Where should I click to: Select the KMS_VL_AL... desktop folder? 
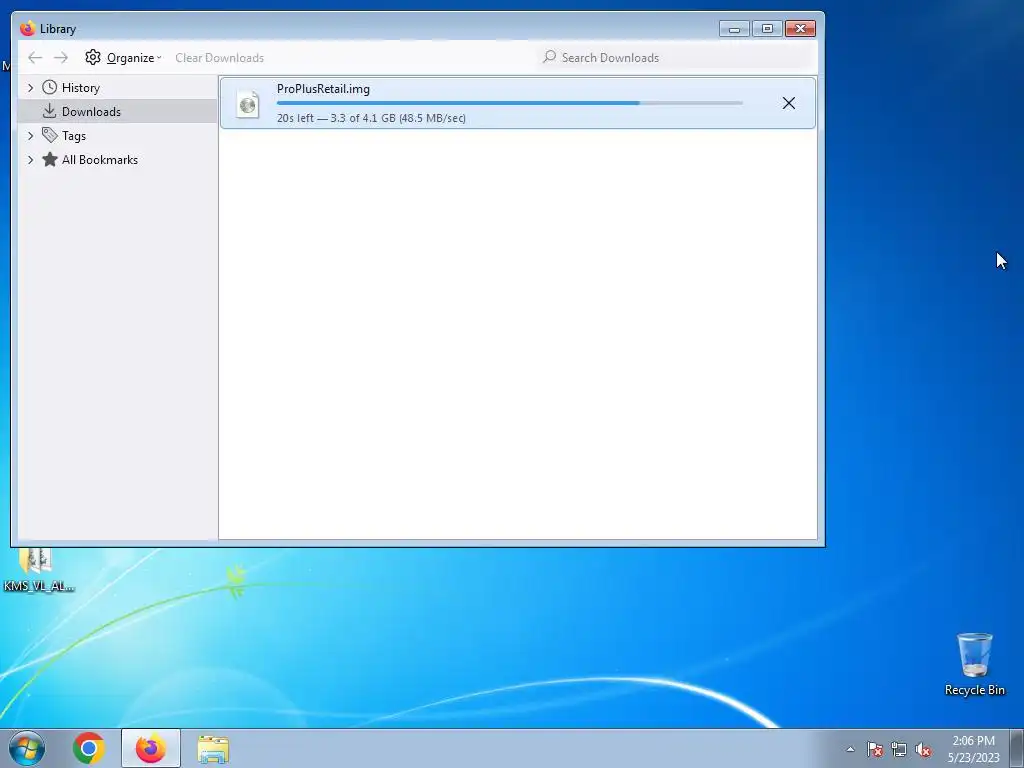(x=39, y=571)
